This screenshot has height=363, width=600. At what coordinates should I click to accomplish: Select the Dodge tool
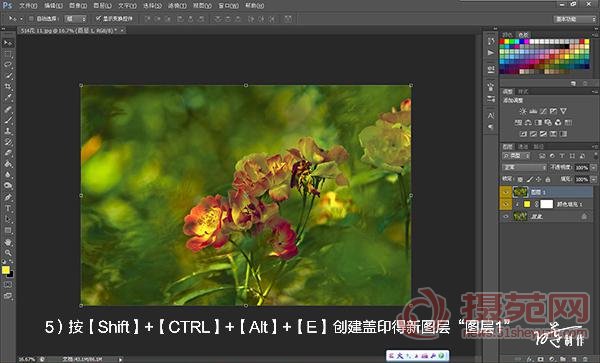tap(8, 186)
